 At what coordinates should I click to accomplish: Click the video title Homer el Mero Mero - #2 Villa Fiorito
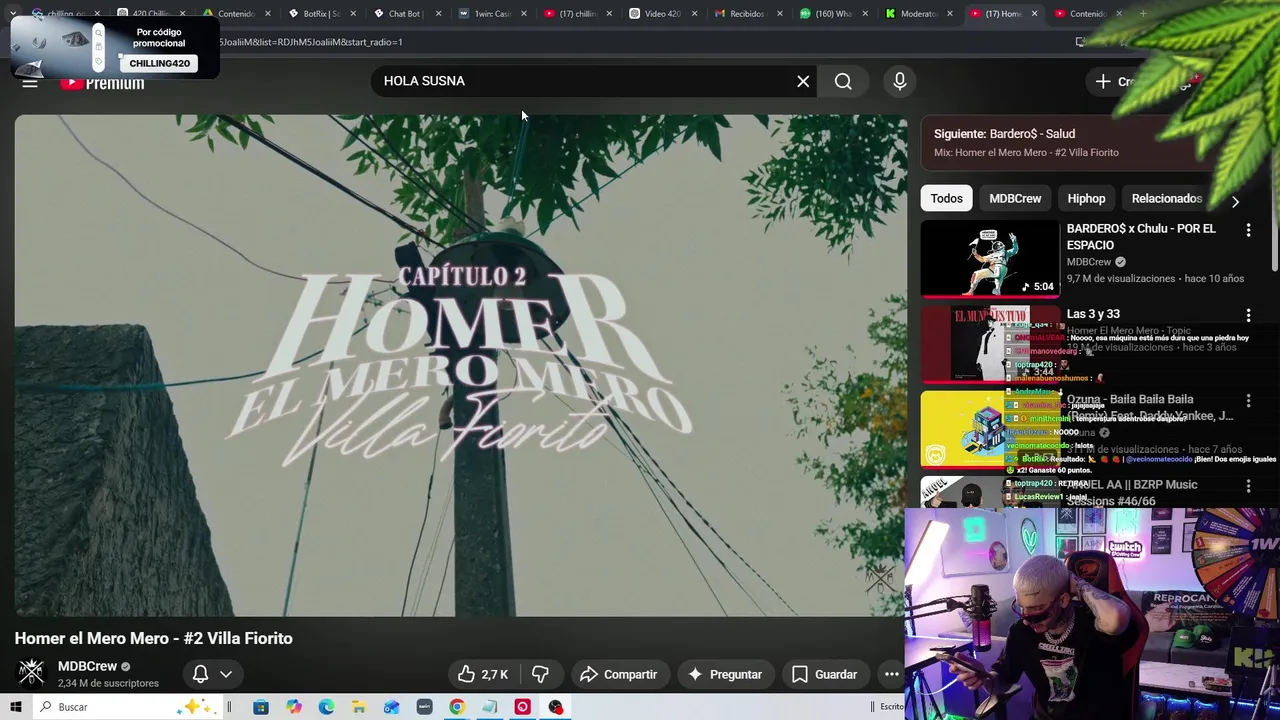153,638
